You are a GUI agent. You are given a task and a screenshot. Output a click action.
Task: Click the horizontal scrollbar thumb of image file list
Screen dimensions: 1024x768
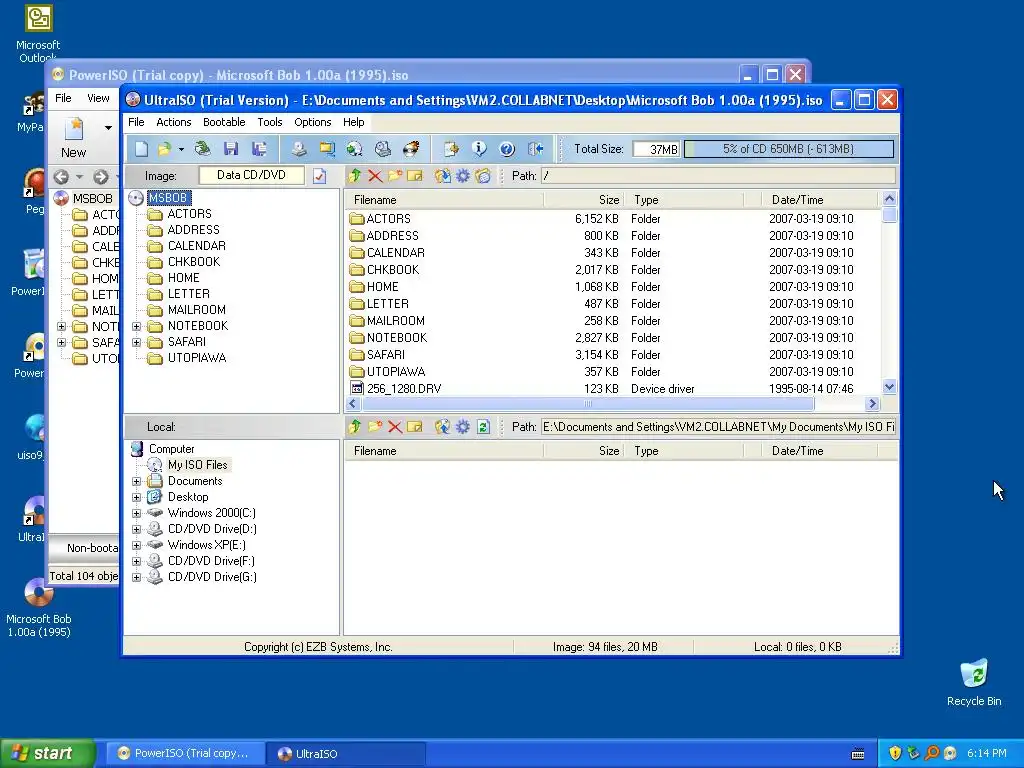click(588, 404)
